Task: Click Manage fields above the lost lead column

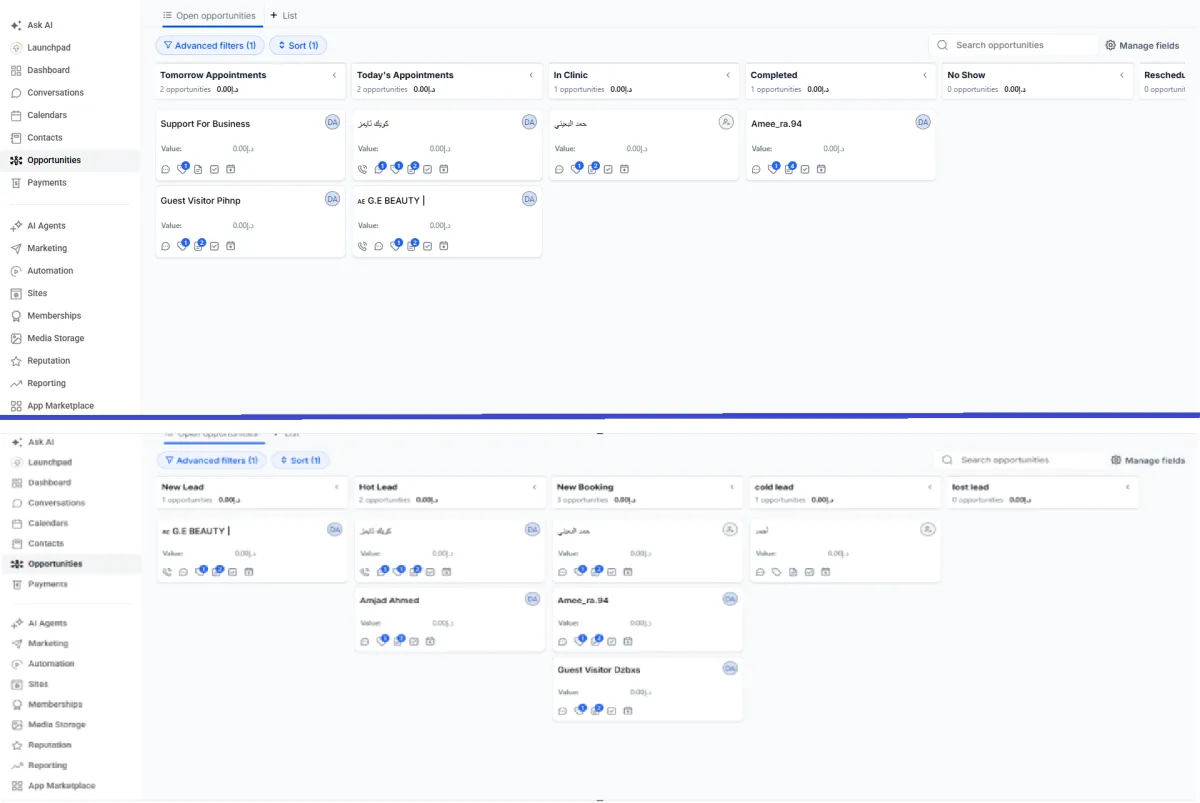Action: 1148,461
